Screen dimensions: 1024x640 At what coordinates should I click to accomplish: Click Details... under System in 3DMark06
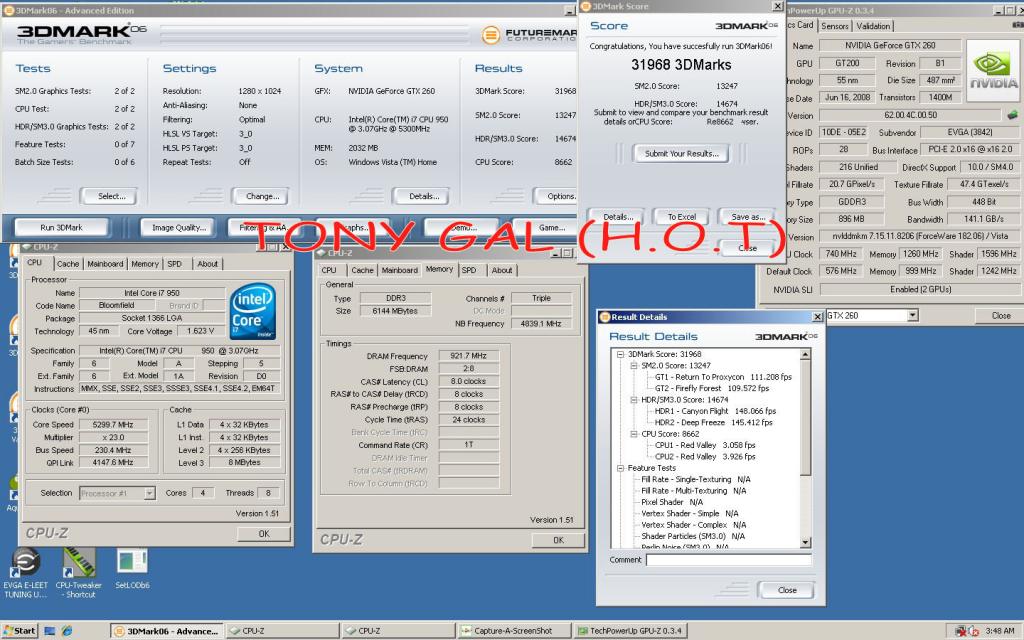(x=424, y=196)
